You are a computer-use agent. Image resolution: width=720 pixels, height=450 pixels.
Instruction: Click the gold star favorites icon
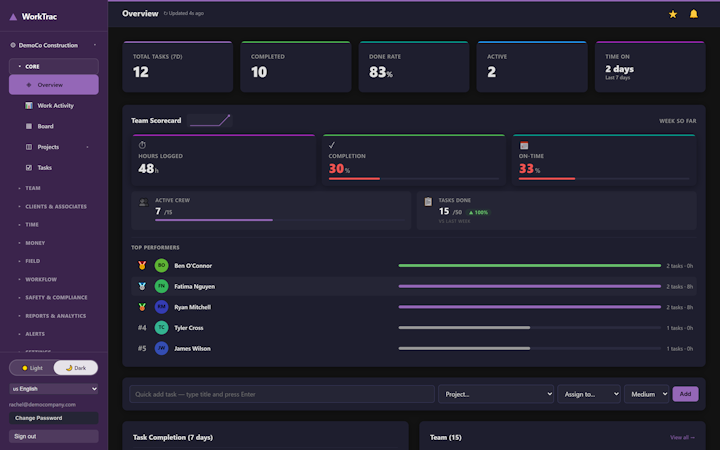pos(673,14)
